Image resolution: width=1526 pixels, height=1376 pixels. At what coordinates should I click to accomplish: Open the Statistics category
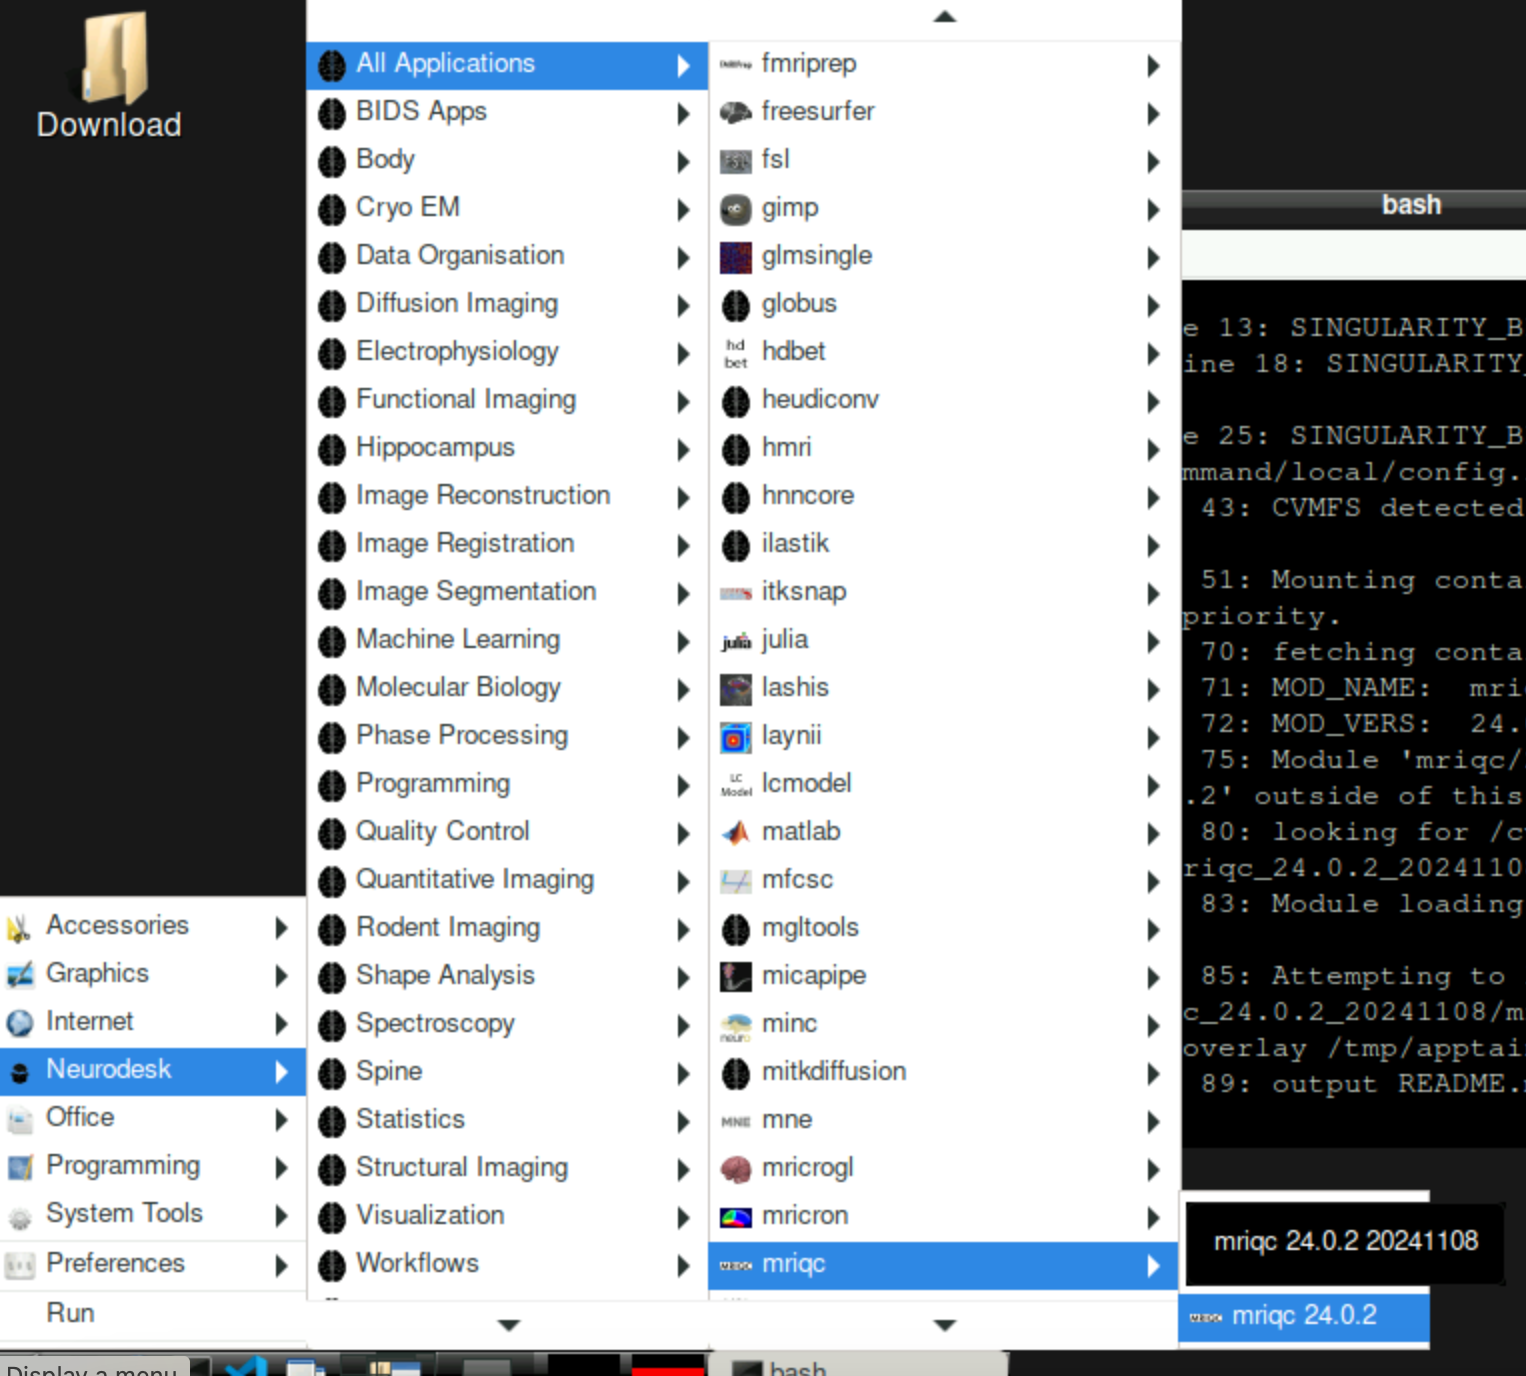point(507,1120)
